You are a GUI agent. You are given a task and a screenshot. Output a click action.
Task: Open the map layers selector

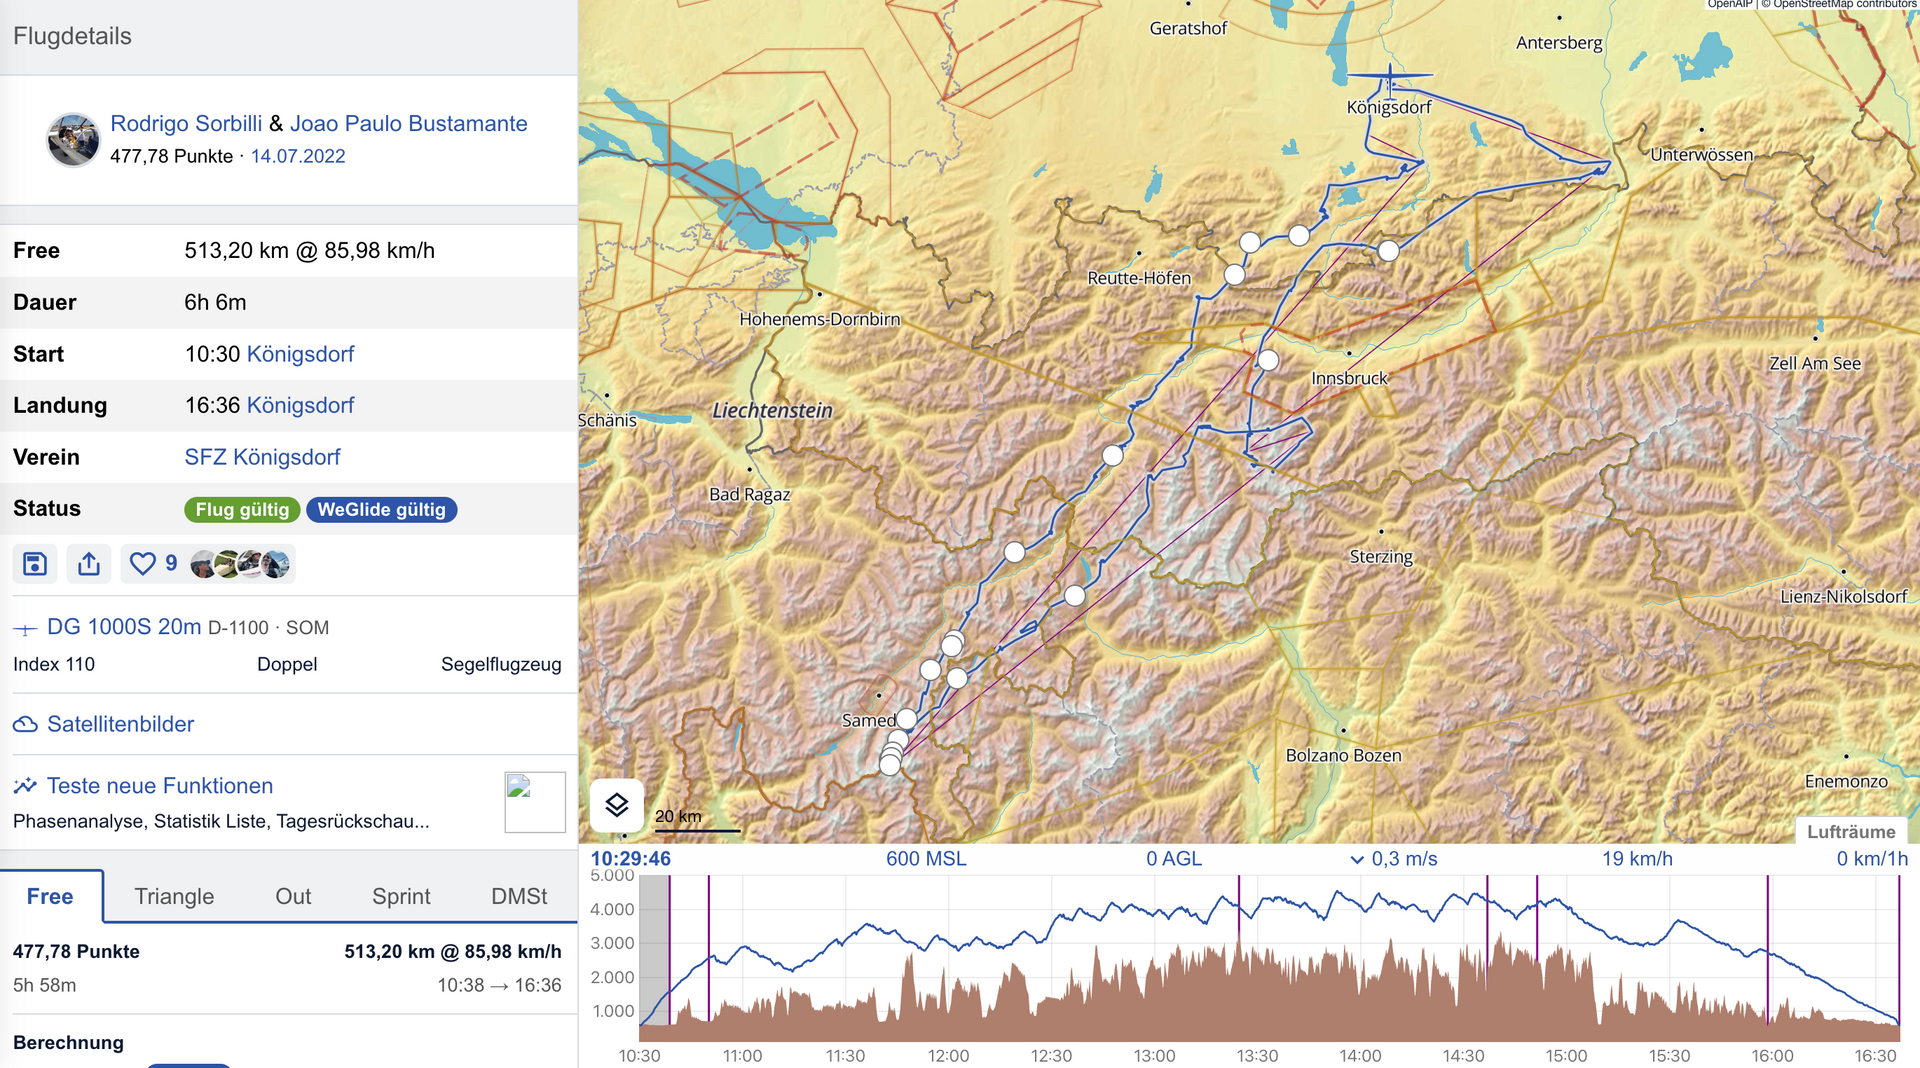pyautogui.click(x=617, y=805)
